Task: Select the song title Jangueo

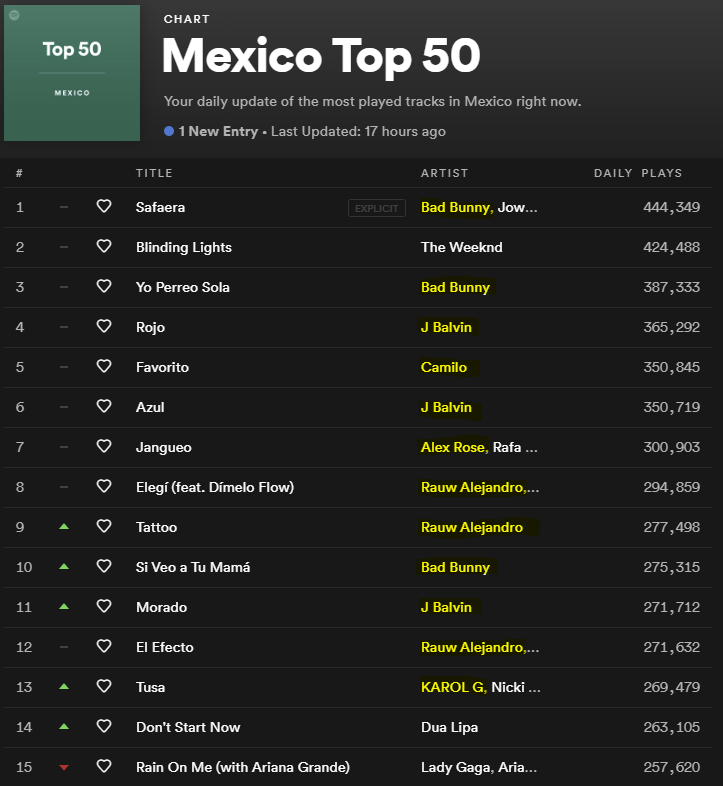Action: [163, 447]
